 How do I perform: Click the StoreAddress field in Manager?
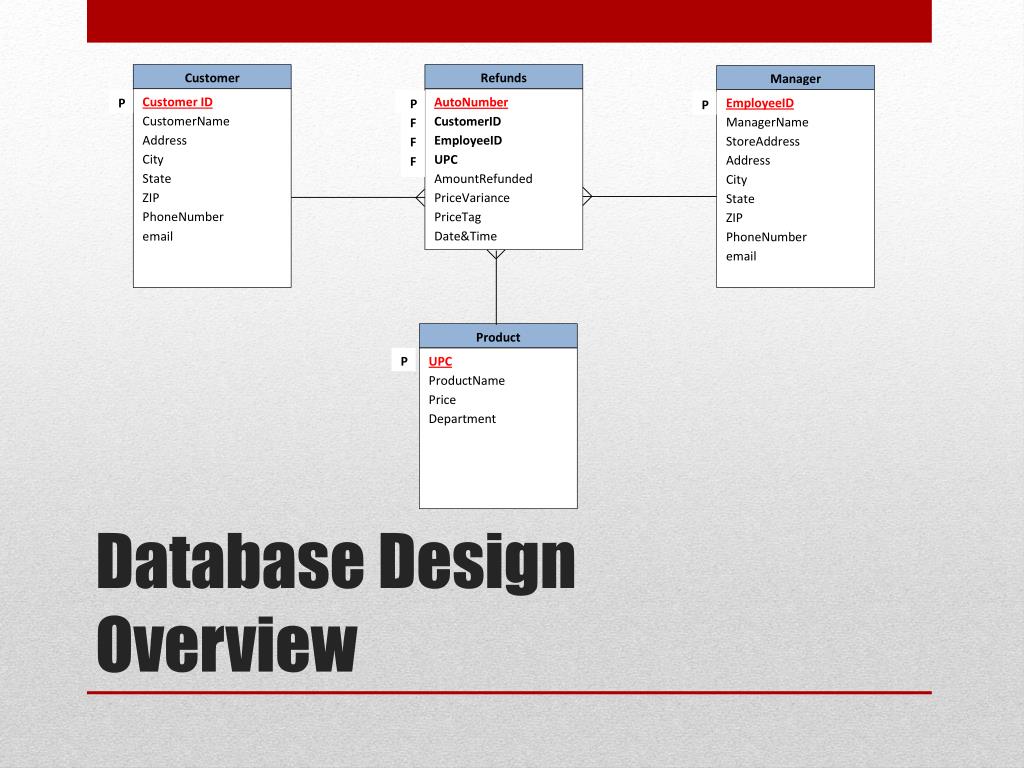[x=762, y=141]
